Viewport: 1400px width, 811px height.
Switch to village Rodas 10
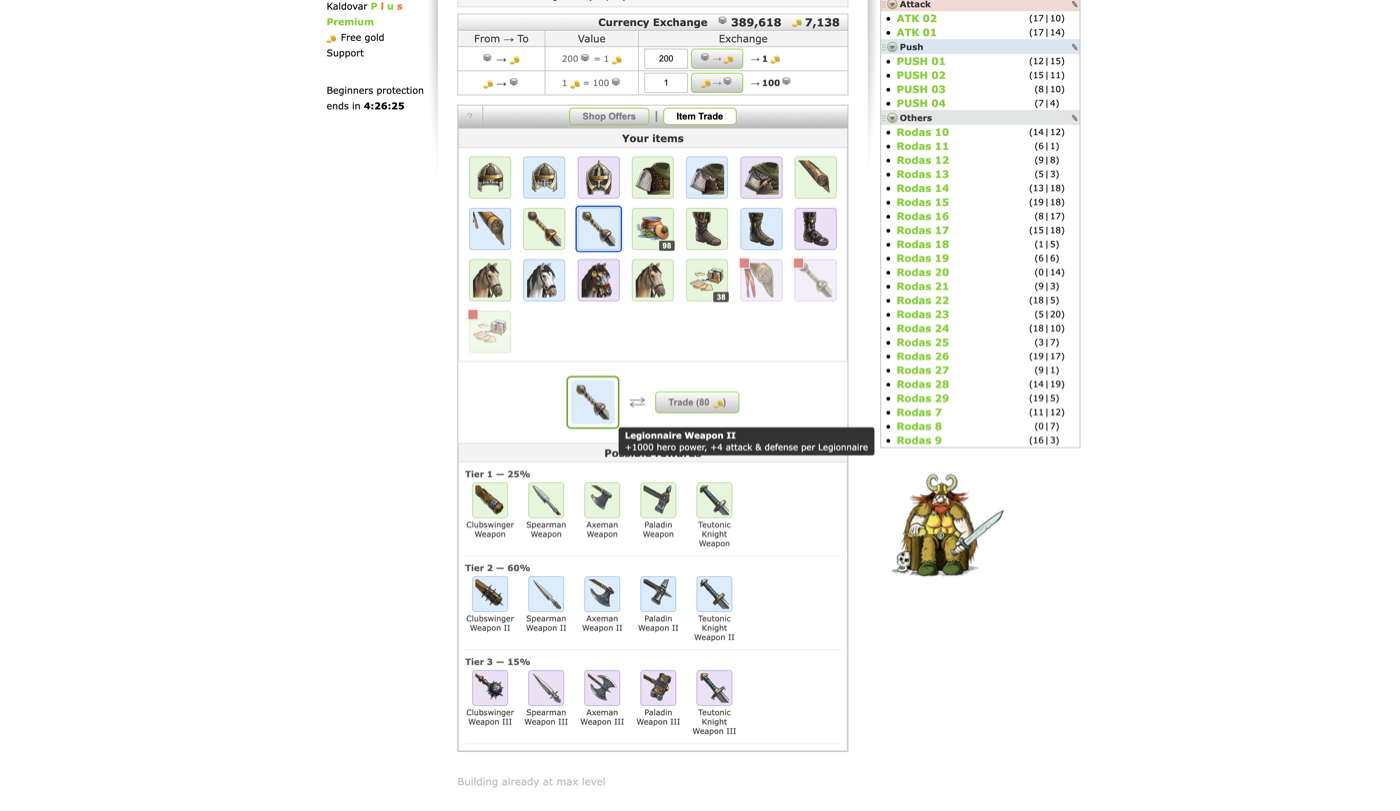pyautogui.click(x=923, y=132)
